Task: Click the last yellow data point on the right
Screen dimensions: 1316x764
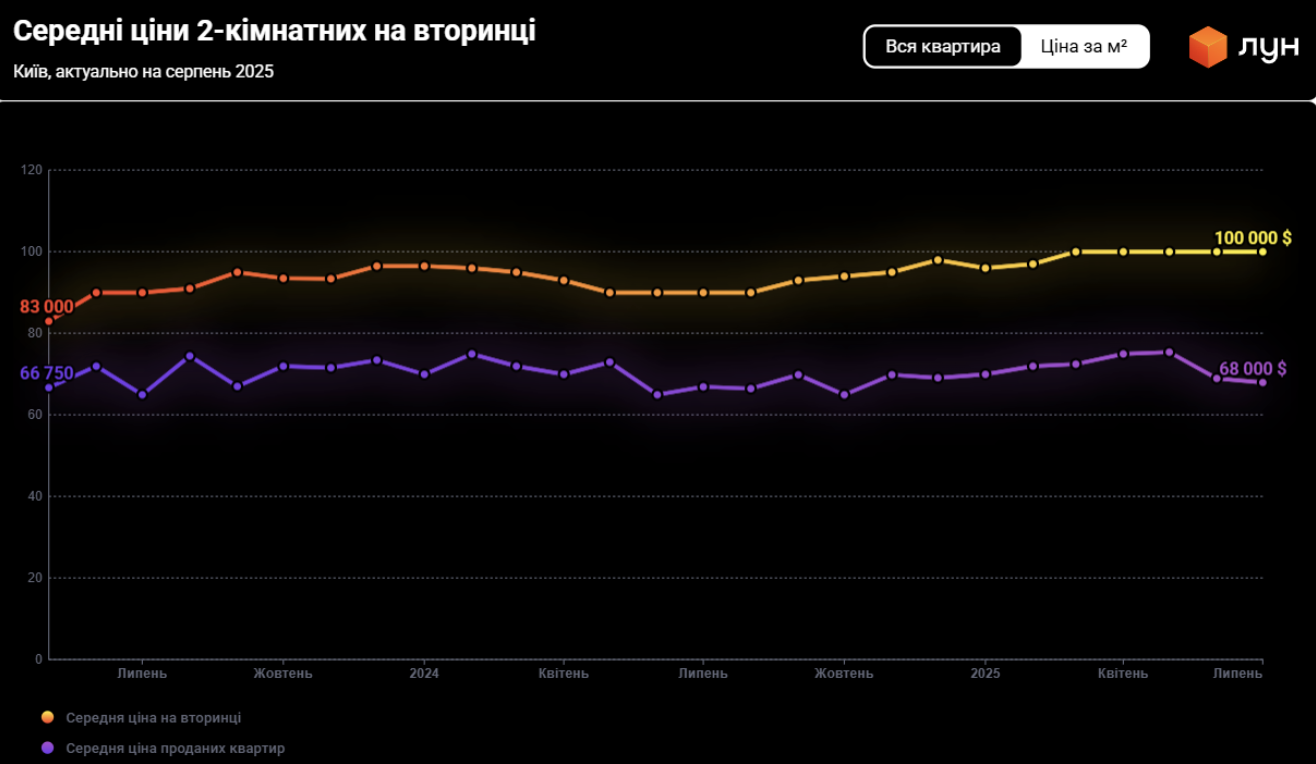Action: point(1262,252)
